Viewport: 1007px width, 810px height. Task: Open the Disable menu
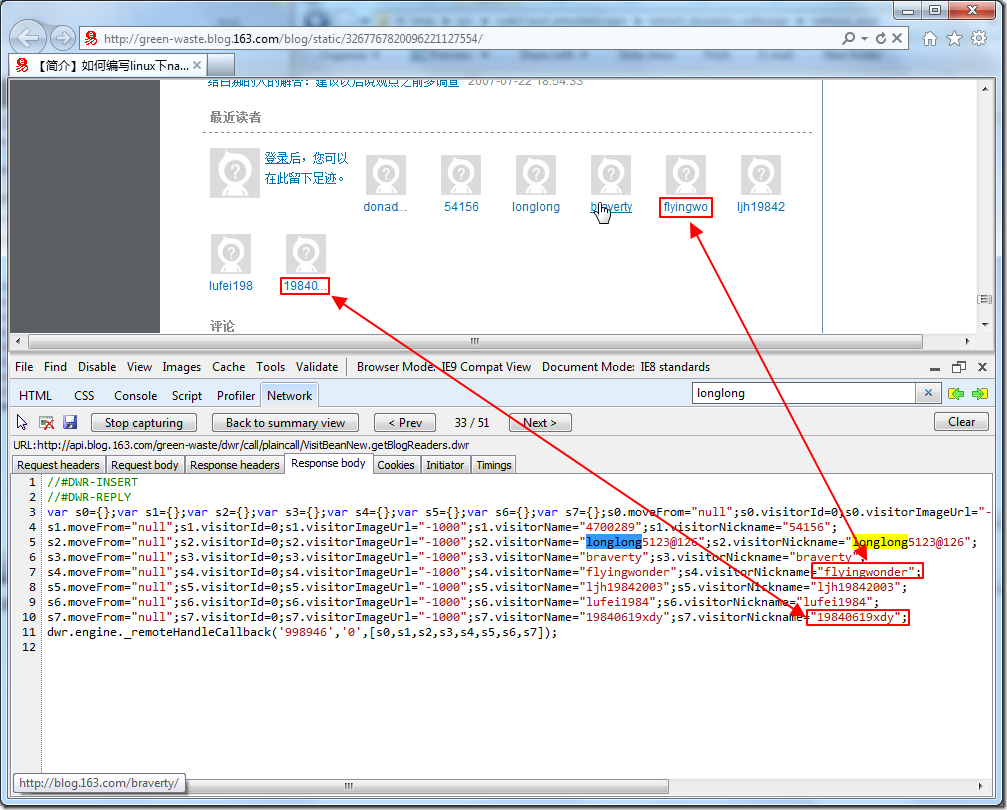97,367
